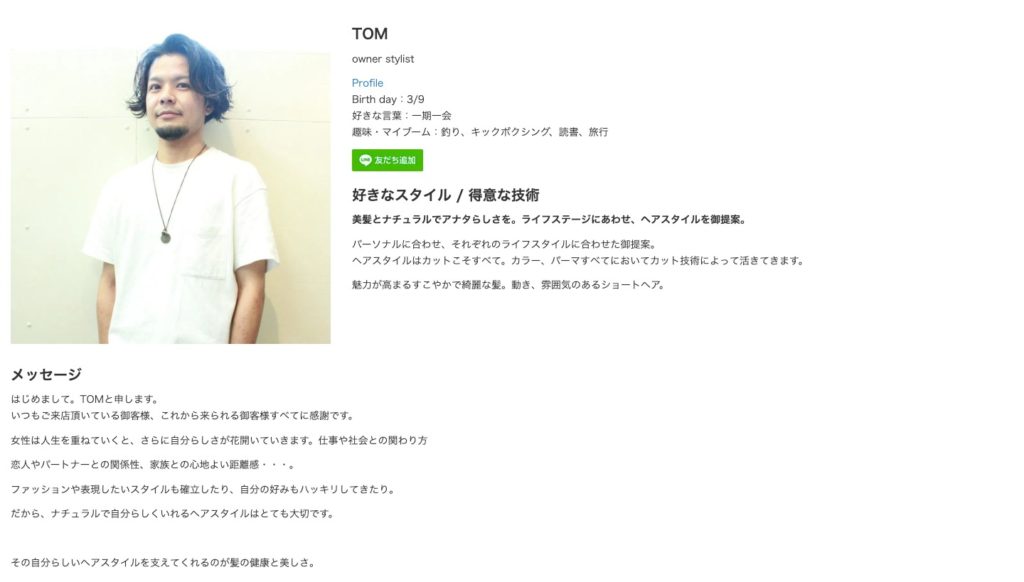Click the ファッションや表現したいスタイル sentence

[x=203, y=489]
